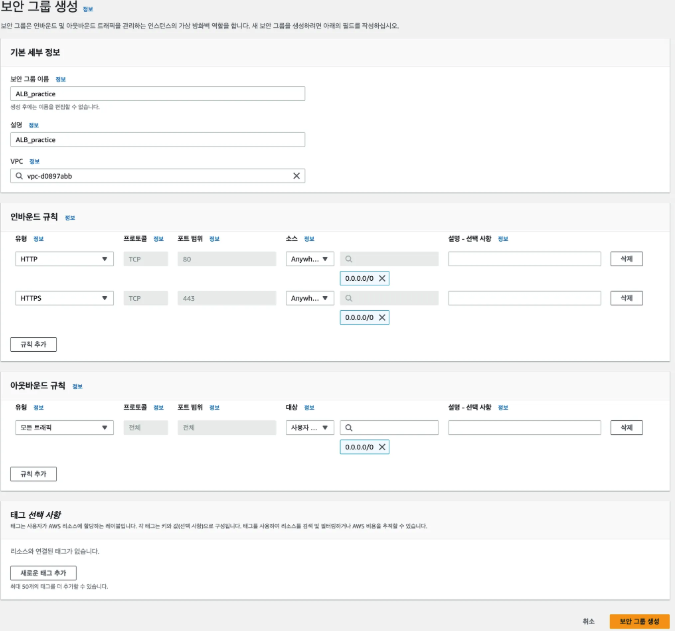Image resolution: width=676 pixels, height=631 pixels.
Task: Click the VPC search magnifier icon
Action: pos(19,176)
